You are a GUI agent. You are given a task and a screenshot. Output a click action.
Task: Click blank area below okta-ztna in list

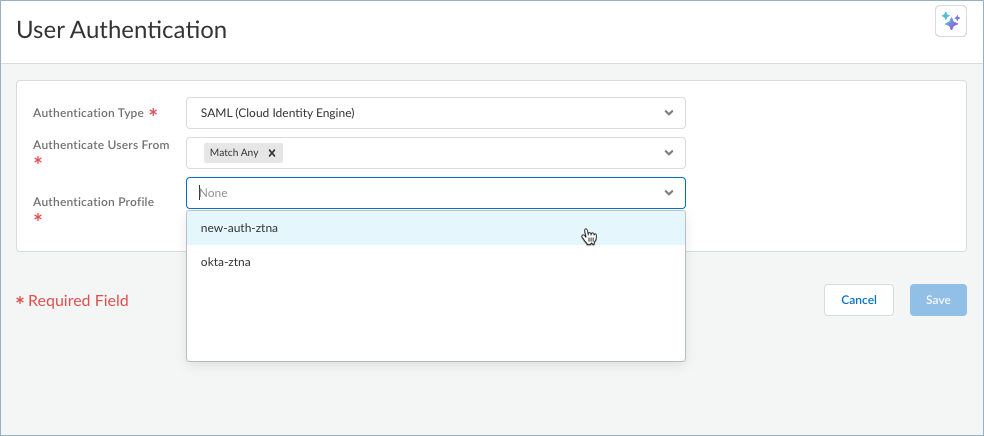(435, 320)
